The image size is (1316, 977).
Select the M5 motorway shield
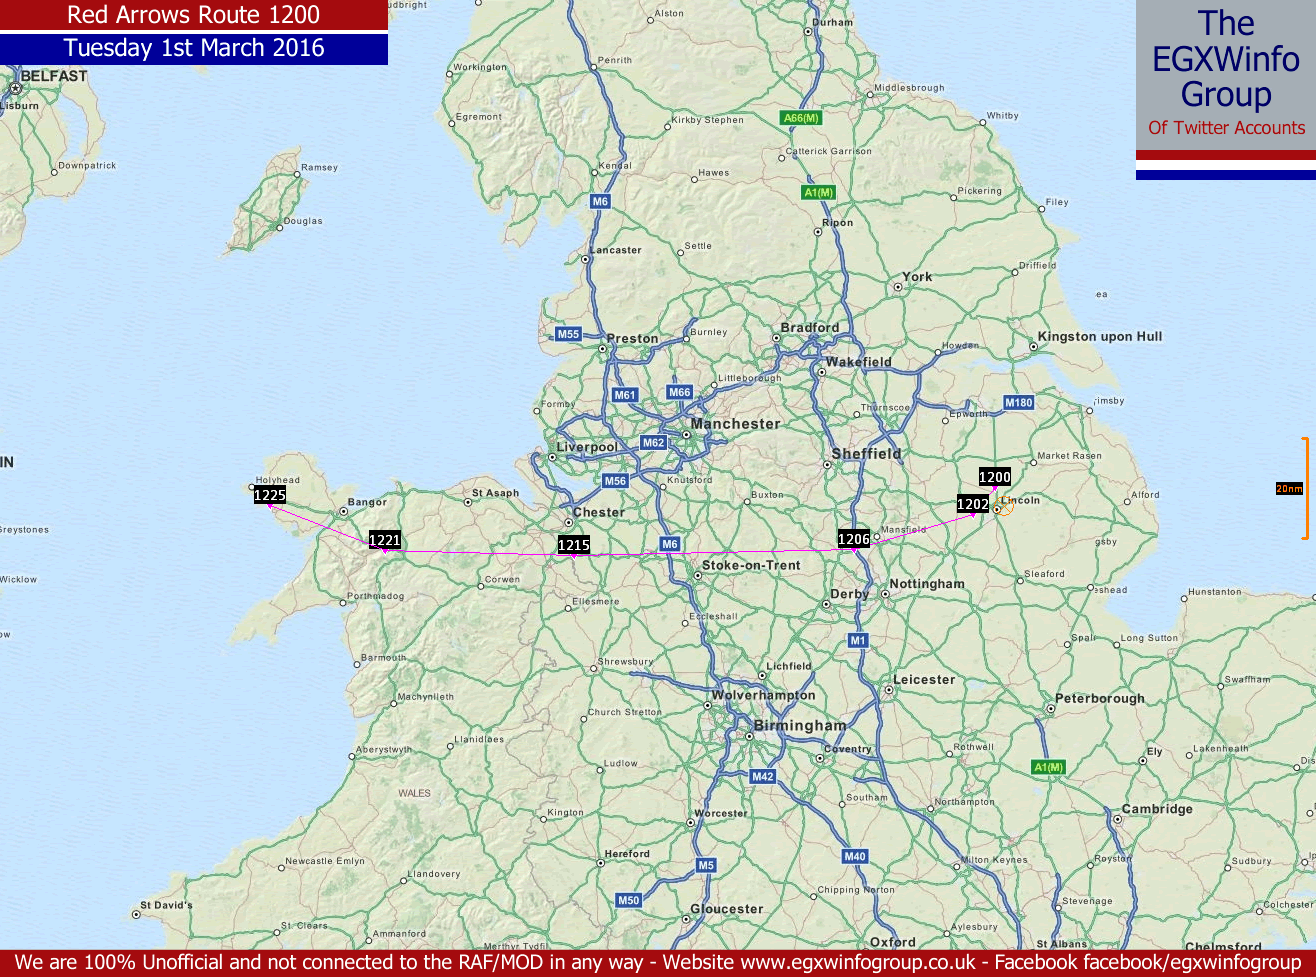click(x=706, y=865)
